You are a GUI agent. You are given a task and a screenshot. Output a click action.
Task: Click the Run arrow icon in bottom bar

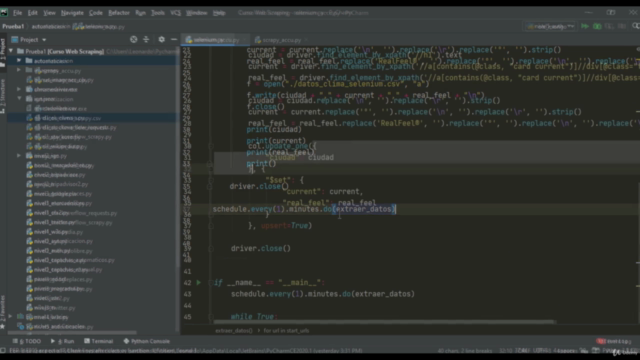click(53, 341)
